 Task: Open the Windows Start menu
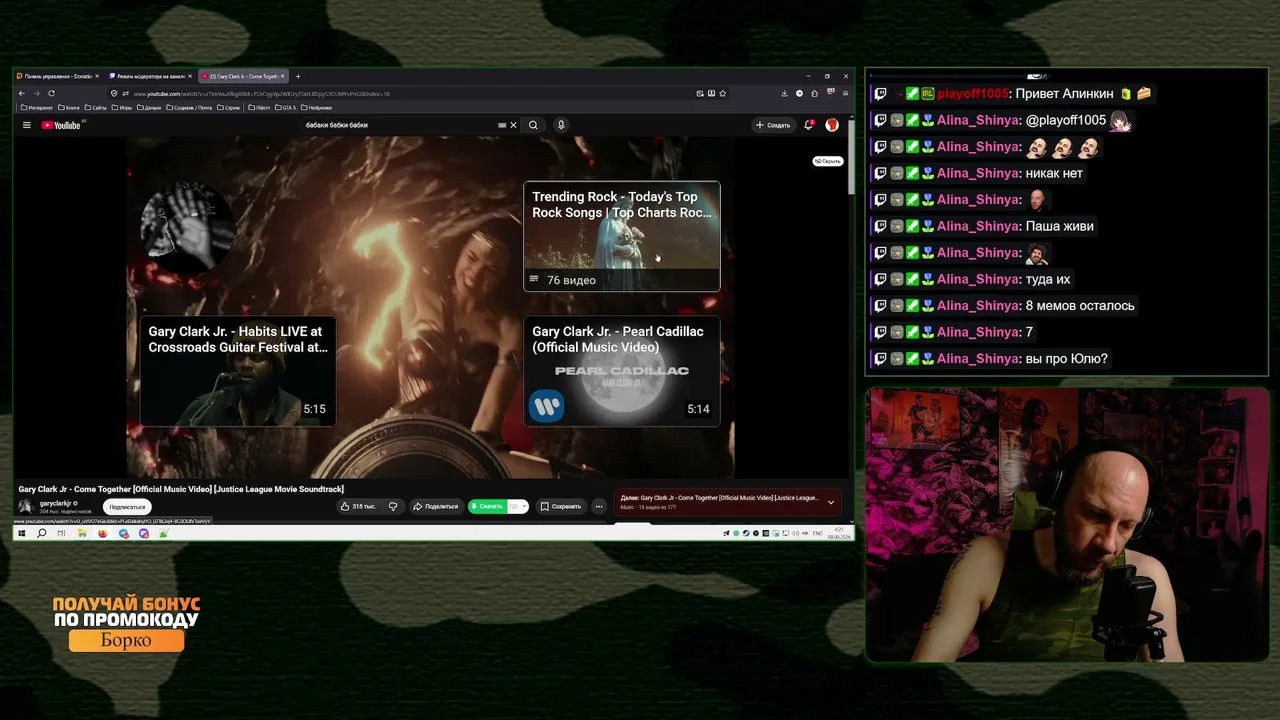click(22, 533)
